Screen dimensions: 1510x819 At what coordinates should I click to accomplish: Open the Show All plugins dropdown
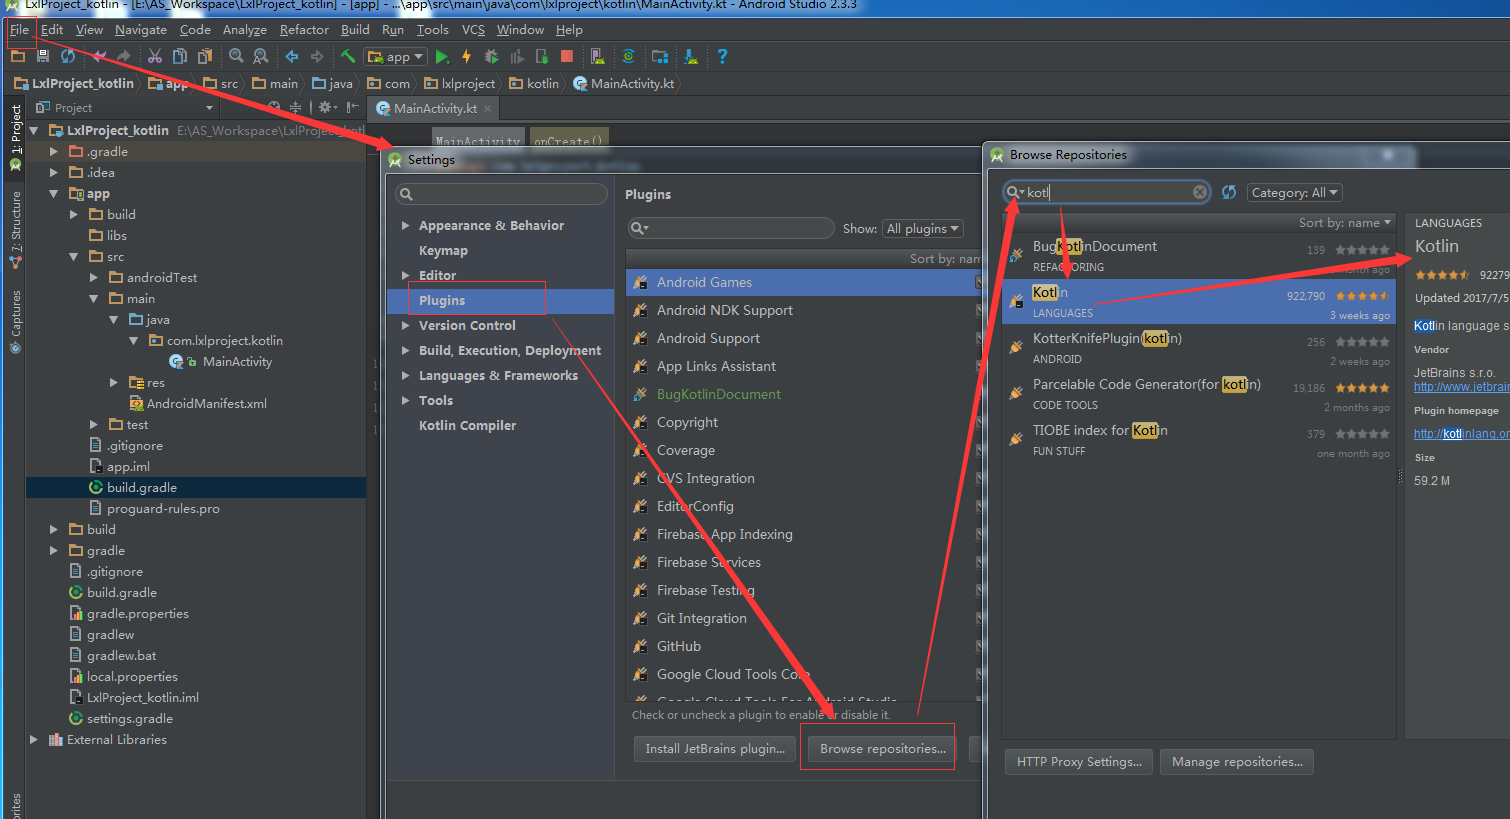tap(922, 228)
